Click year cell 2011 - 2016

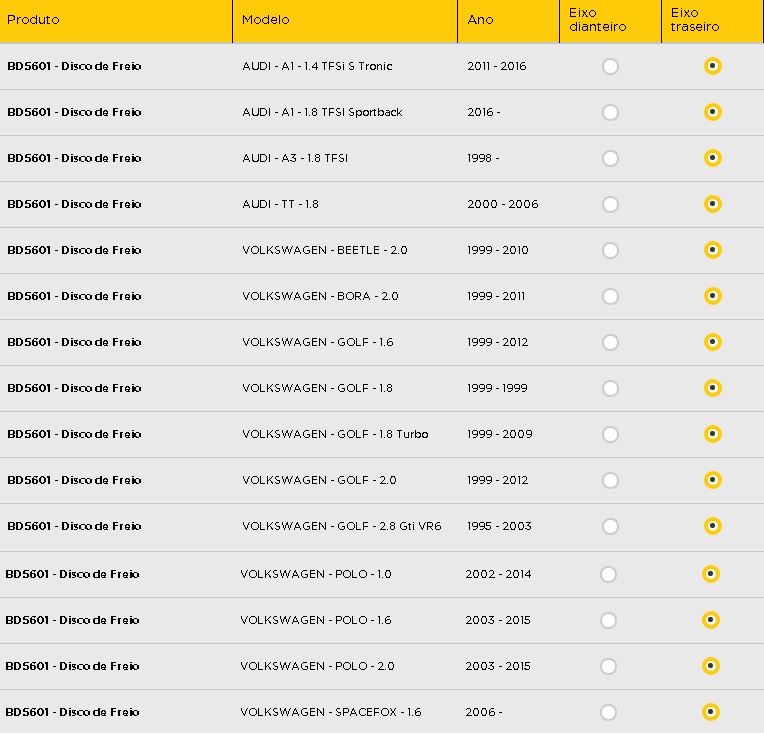(x=497, y=66)
